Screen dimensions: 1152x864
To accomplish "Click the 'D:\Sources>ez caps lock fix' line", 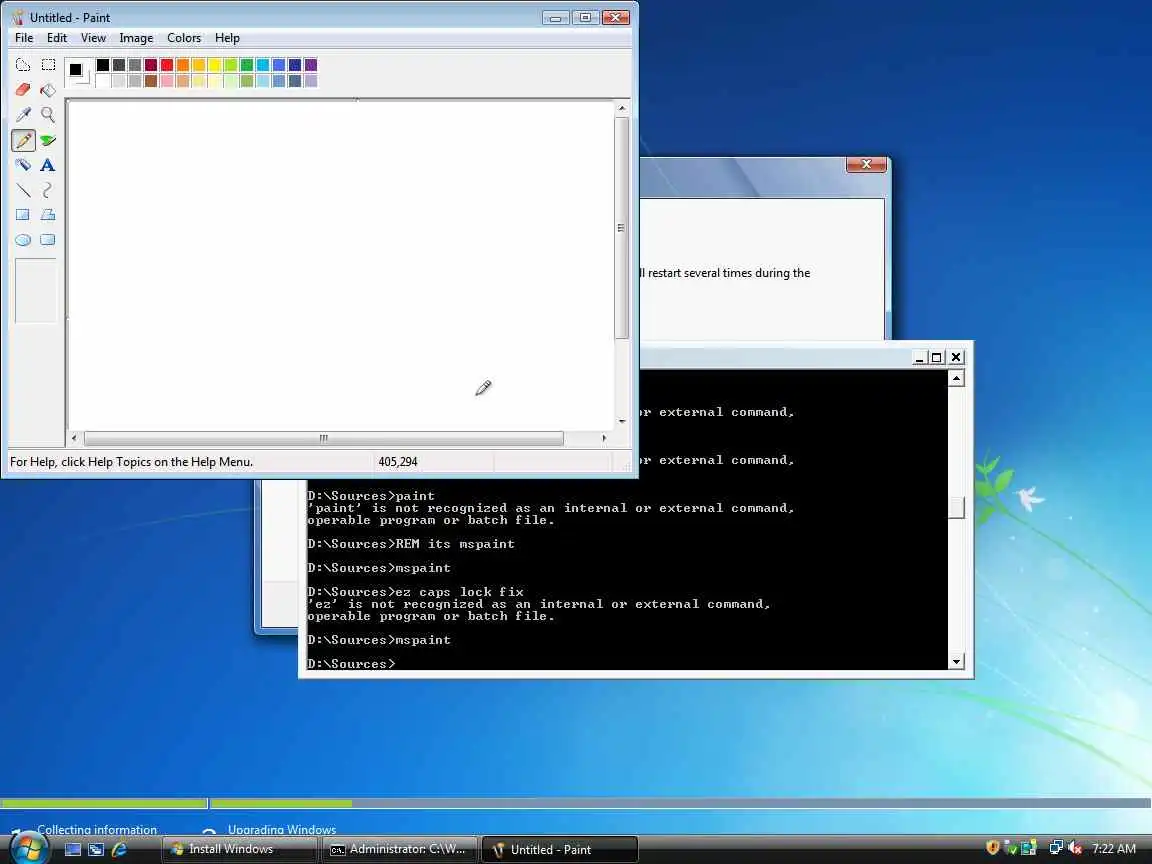I will (x=416, y=591).
